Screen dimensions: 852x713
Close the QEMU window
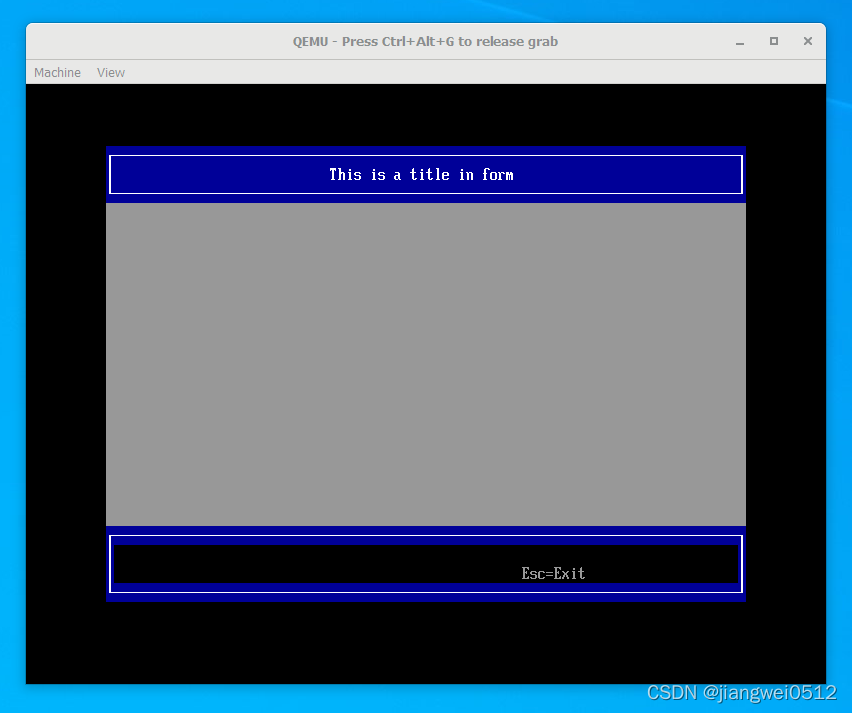(x=808, y=41)
